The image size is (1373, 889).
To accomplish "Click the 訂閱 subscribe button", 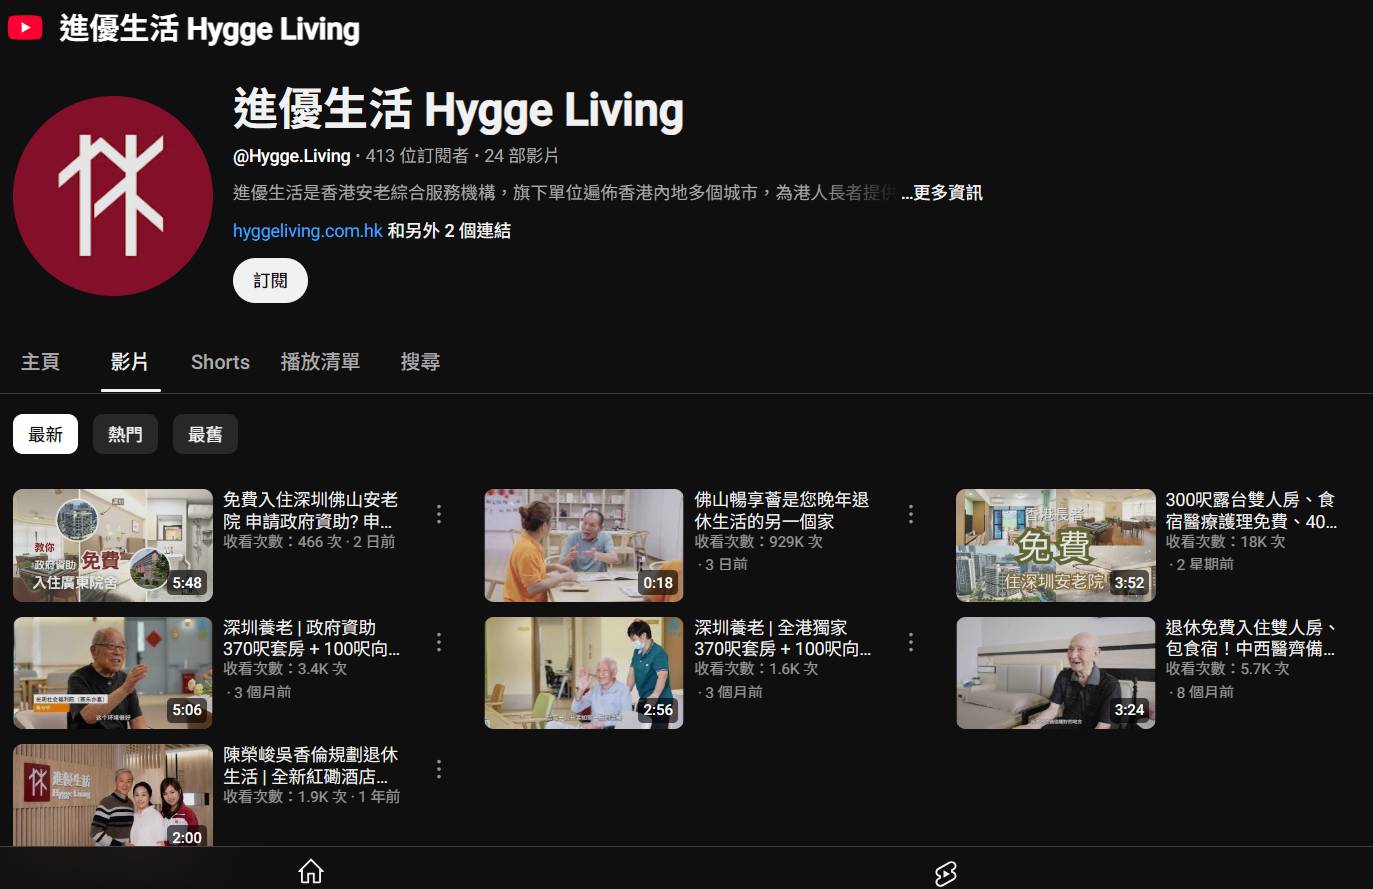I will pos(270,281).
